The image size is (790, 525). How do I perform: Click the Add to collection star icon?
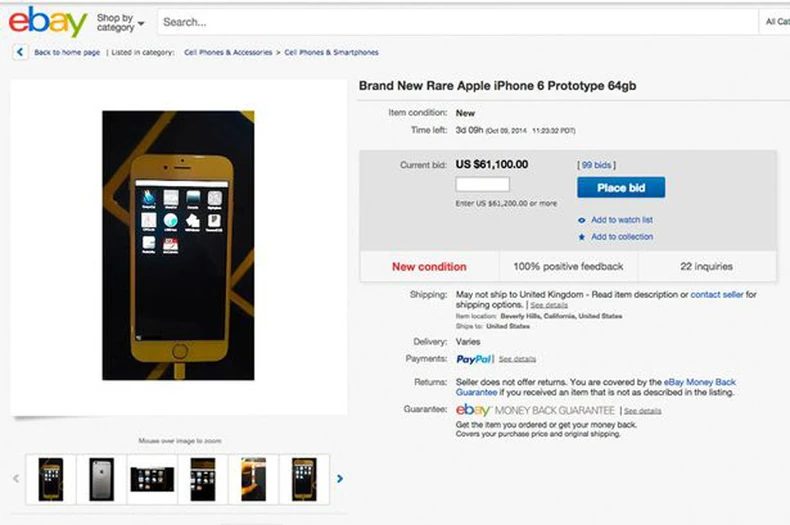point(582,237)
